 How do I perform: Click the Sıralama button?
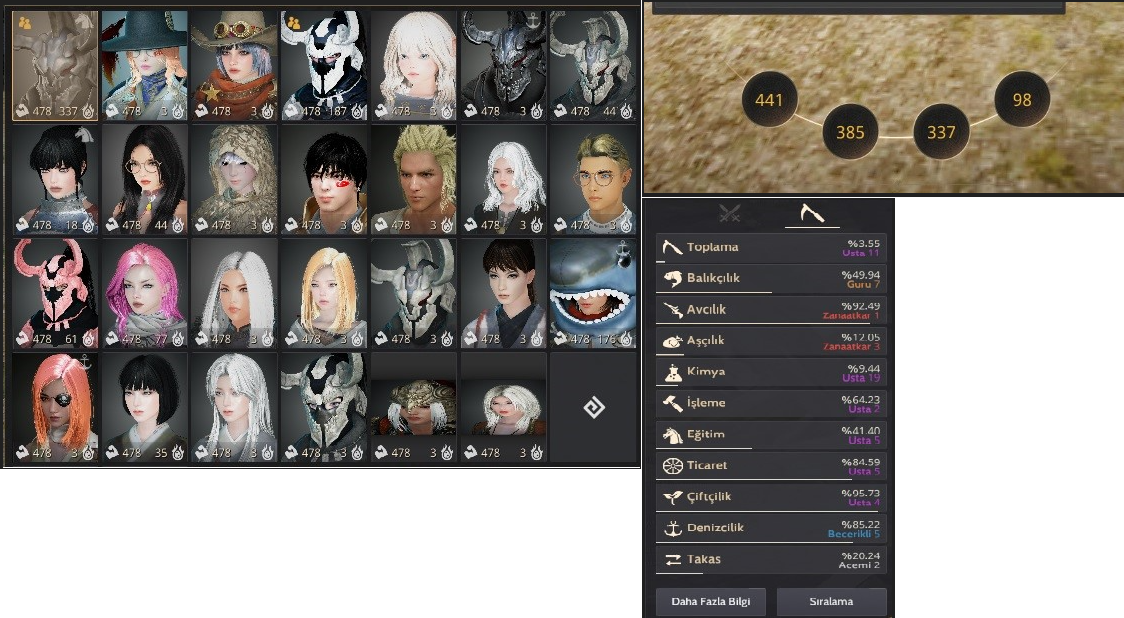click(x=832, y=602)
